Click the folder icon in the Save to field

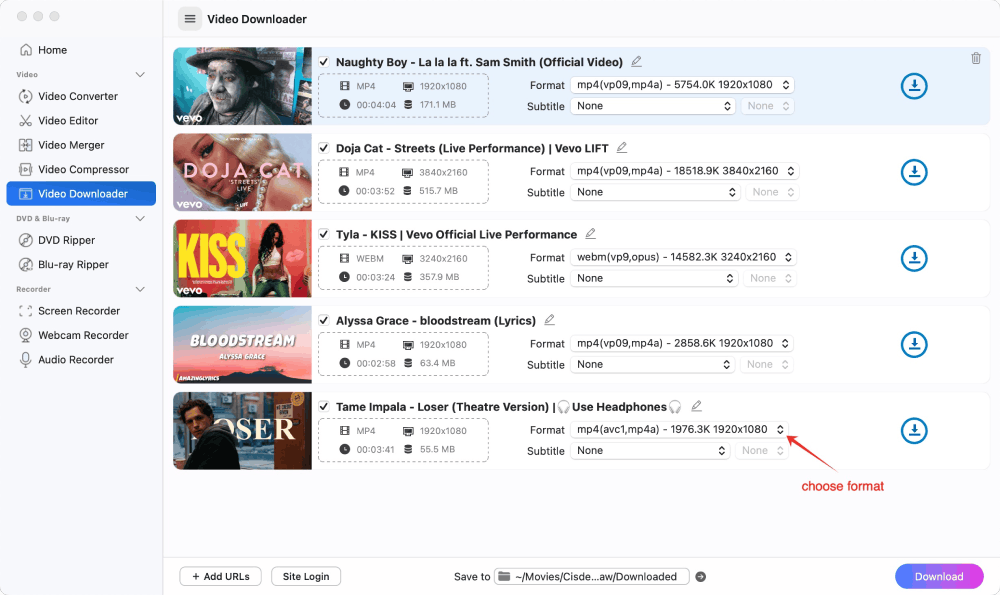[504, 577]
